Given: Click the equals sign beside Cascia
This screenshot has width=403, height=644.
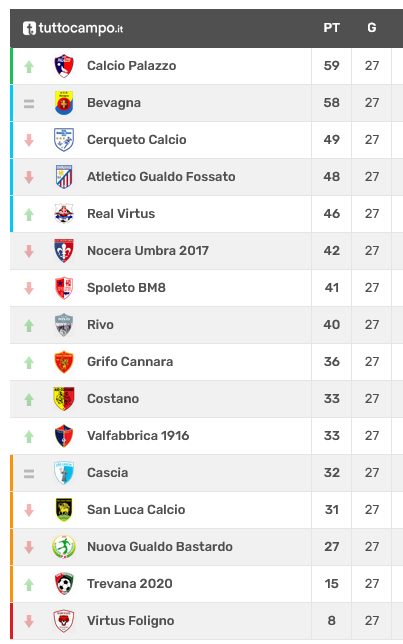Looking at the screenshot, I should [29, 474].
